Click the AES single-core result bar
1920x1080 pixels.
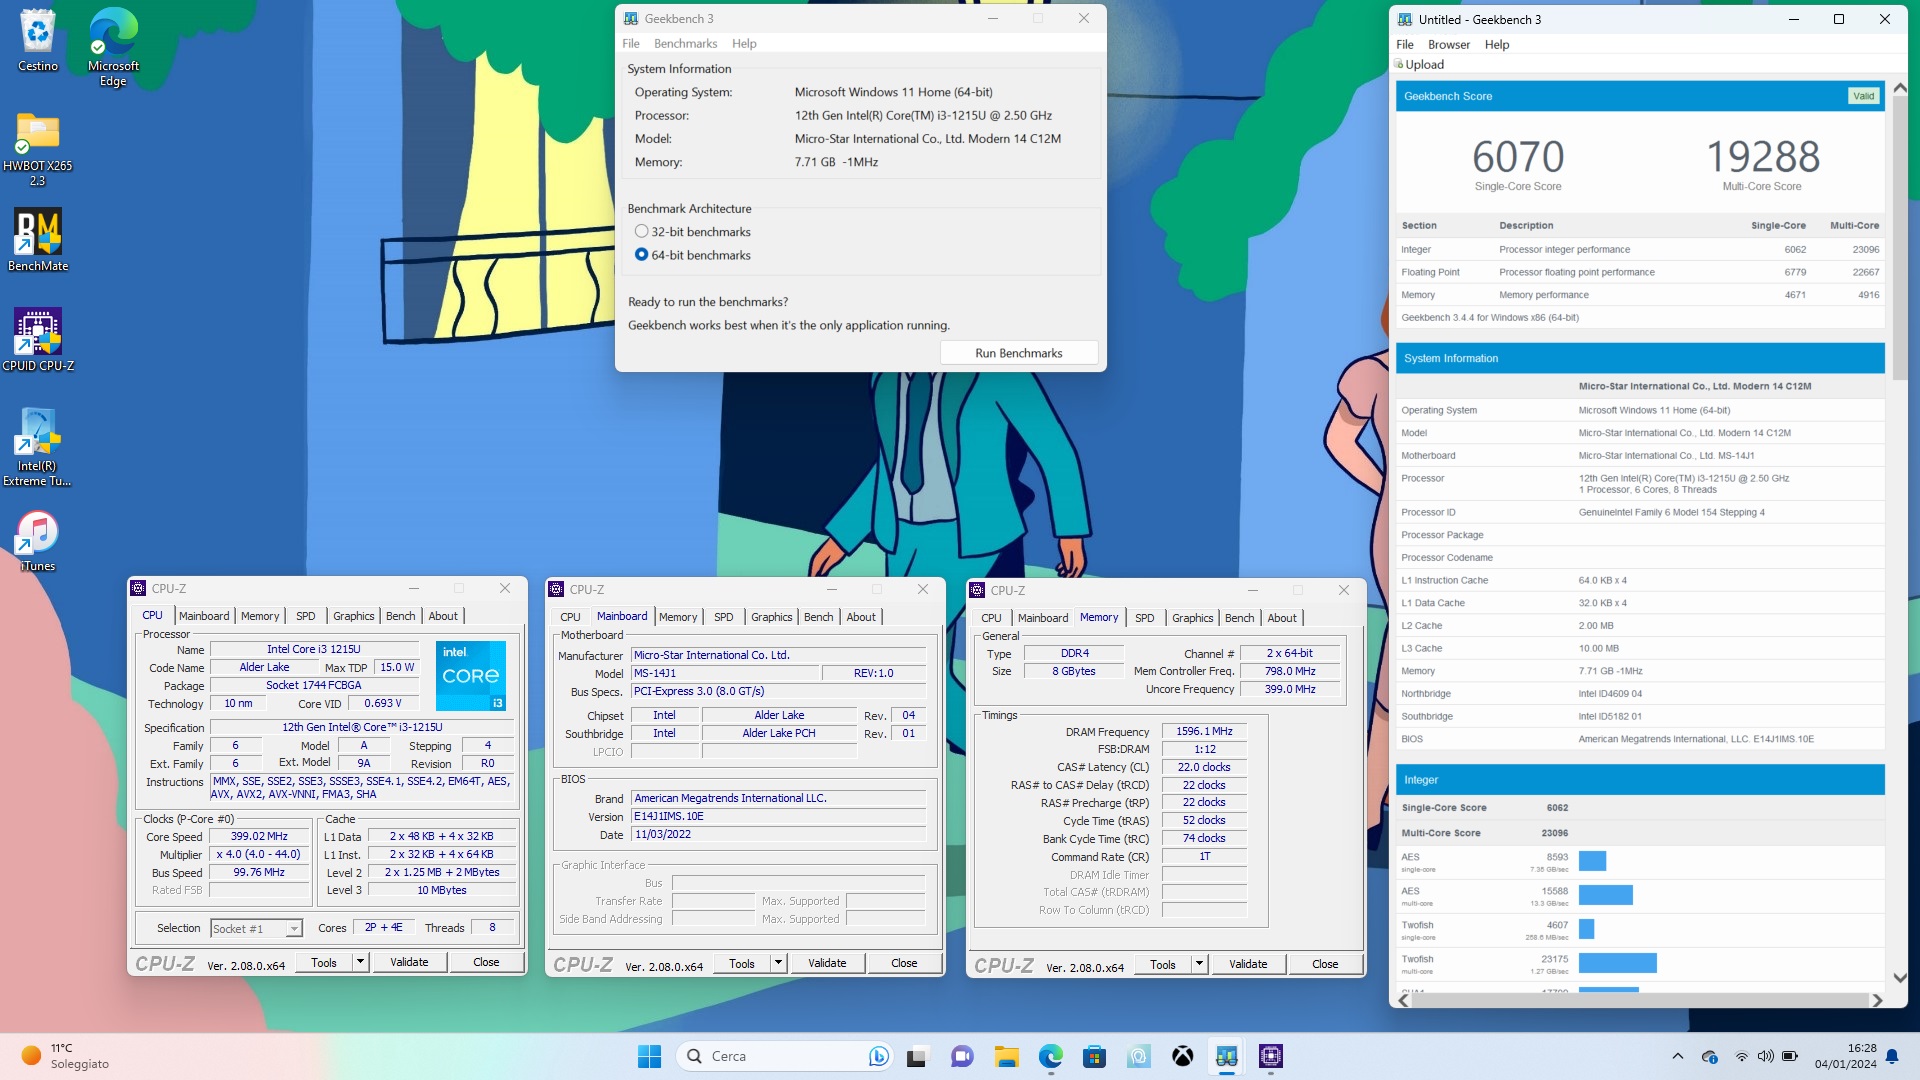1592,860
